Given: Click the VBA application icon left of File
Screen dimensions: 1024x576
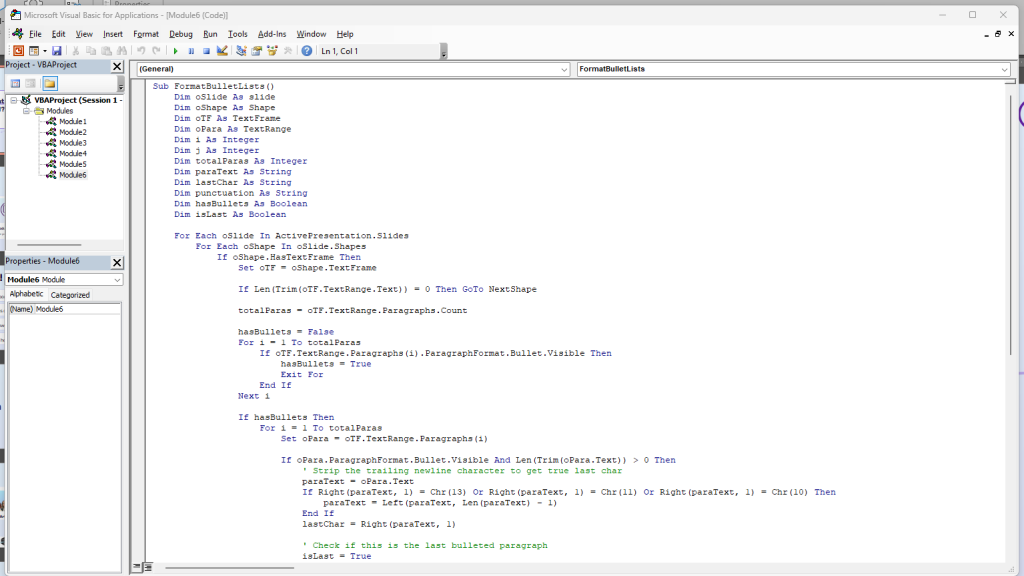Looking at the screenshot, I should (18, 34).
